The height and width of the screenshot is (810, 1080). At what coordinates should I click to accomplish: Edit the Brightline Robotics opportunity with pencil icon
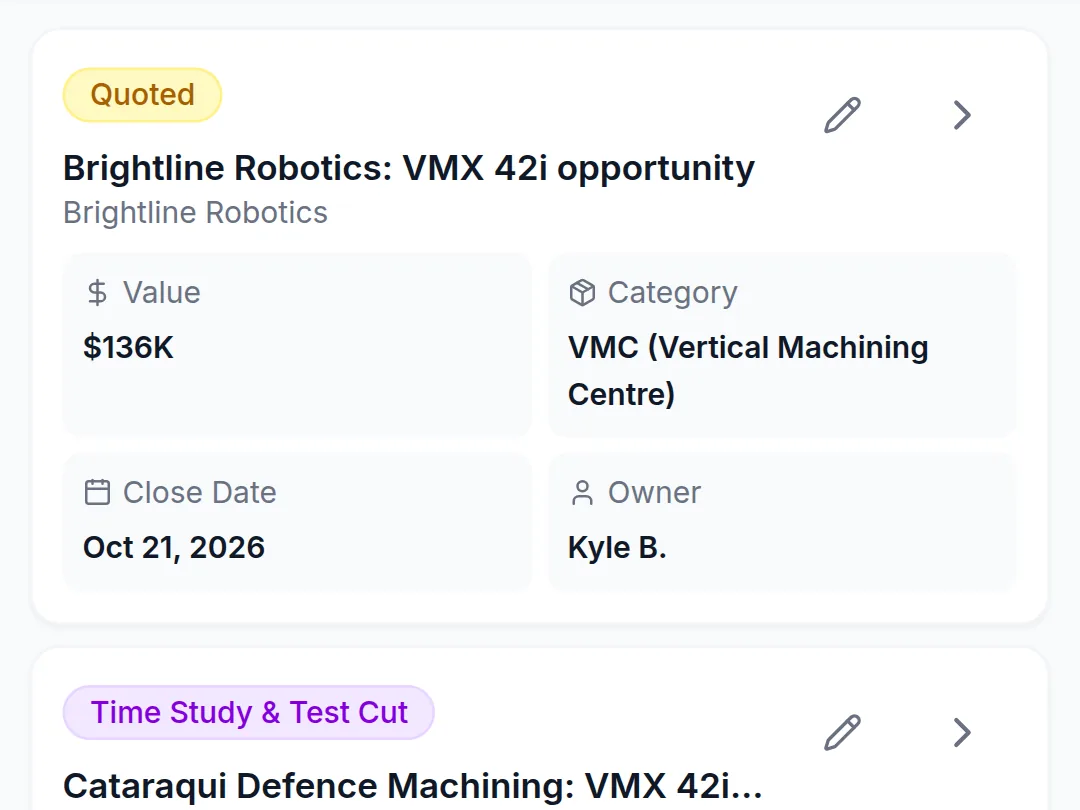tap(842, 115)
